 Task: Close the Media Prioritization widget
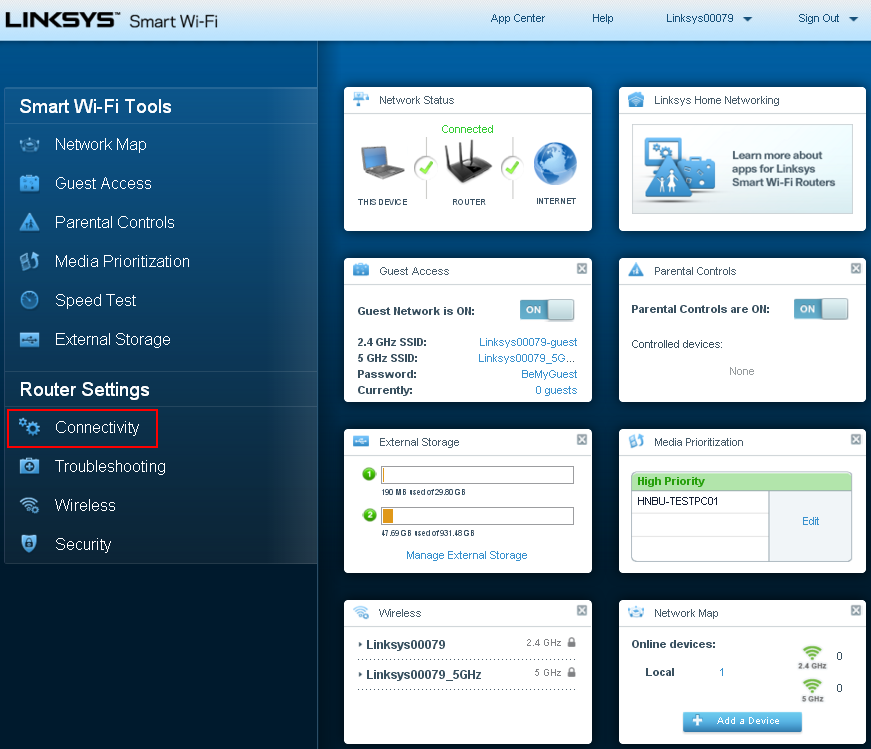point(856,440)
